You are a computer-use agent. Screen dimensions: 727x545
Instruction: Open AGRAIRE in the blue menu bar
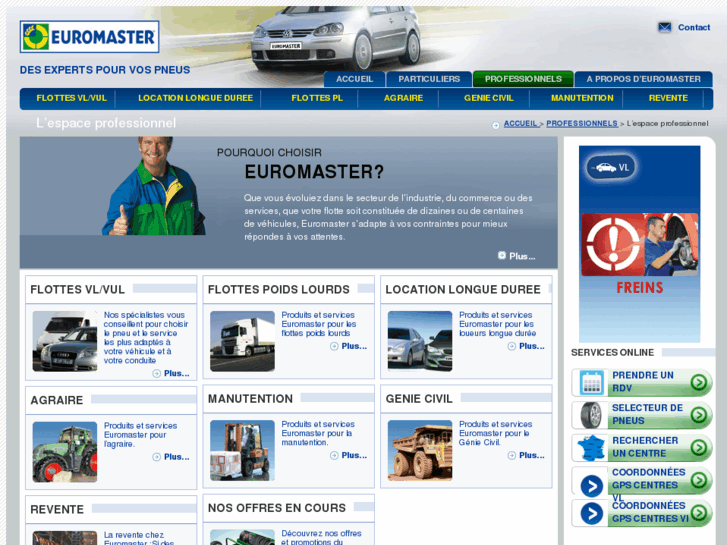pyautogui.click(x=403, y=98)
